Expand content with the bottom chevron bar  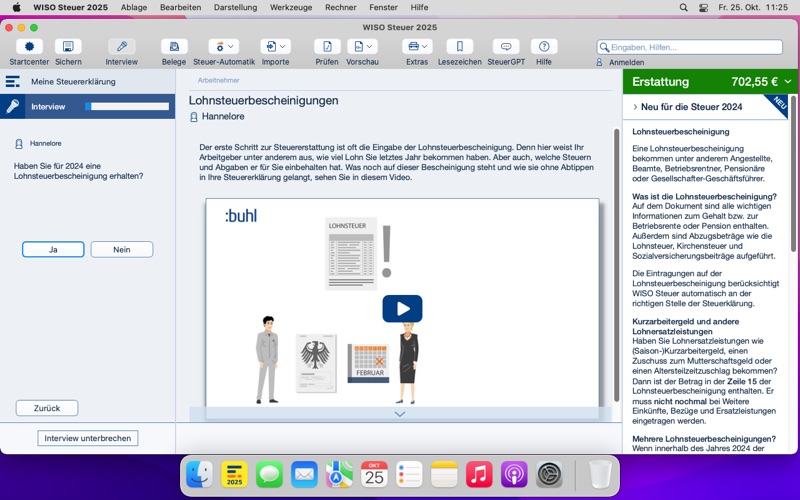tap(400, 414)
